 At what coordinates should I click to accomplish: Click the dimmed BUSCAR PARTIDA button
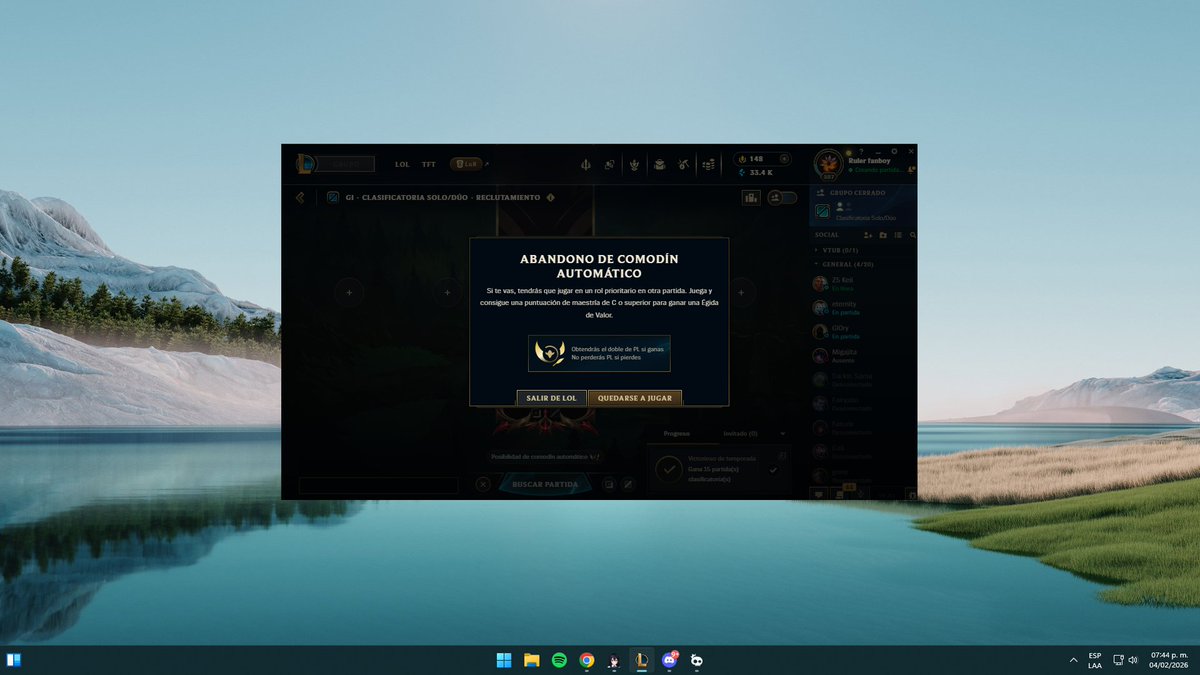(545, 484)
